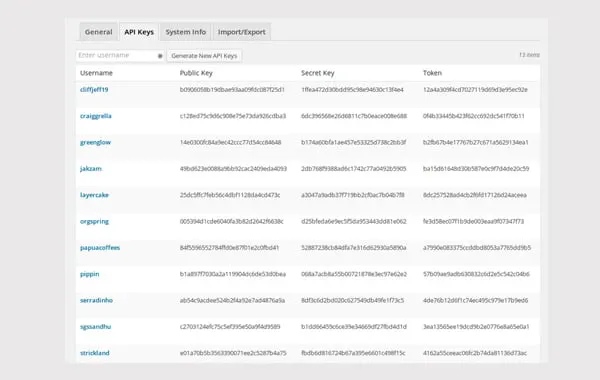Select orgspring's secret key value
Image resolution: width=600 pixels, height=380 pixels.
354,222
